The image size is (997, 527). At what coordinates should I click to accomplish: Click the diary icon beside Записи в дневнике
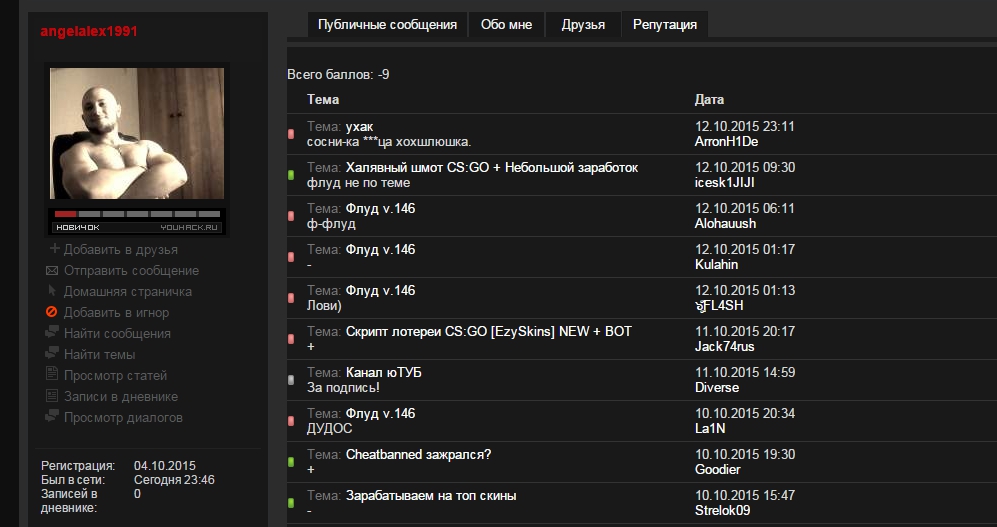pos(52,396)
